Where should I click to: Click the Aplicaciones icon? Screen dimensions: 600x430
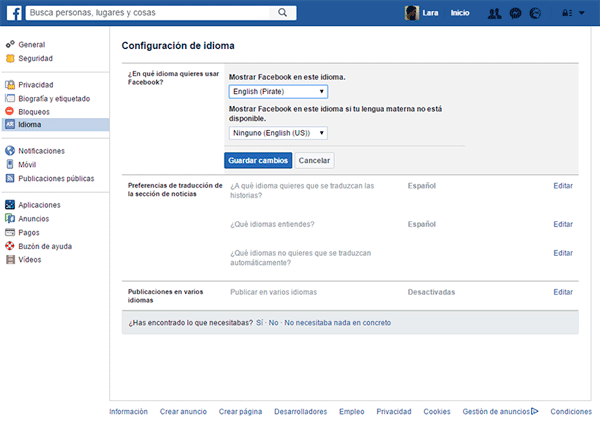click(x=10, y=205)
